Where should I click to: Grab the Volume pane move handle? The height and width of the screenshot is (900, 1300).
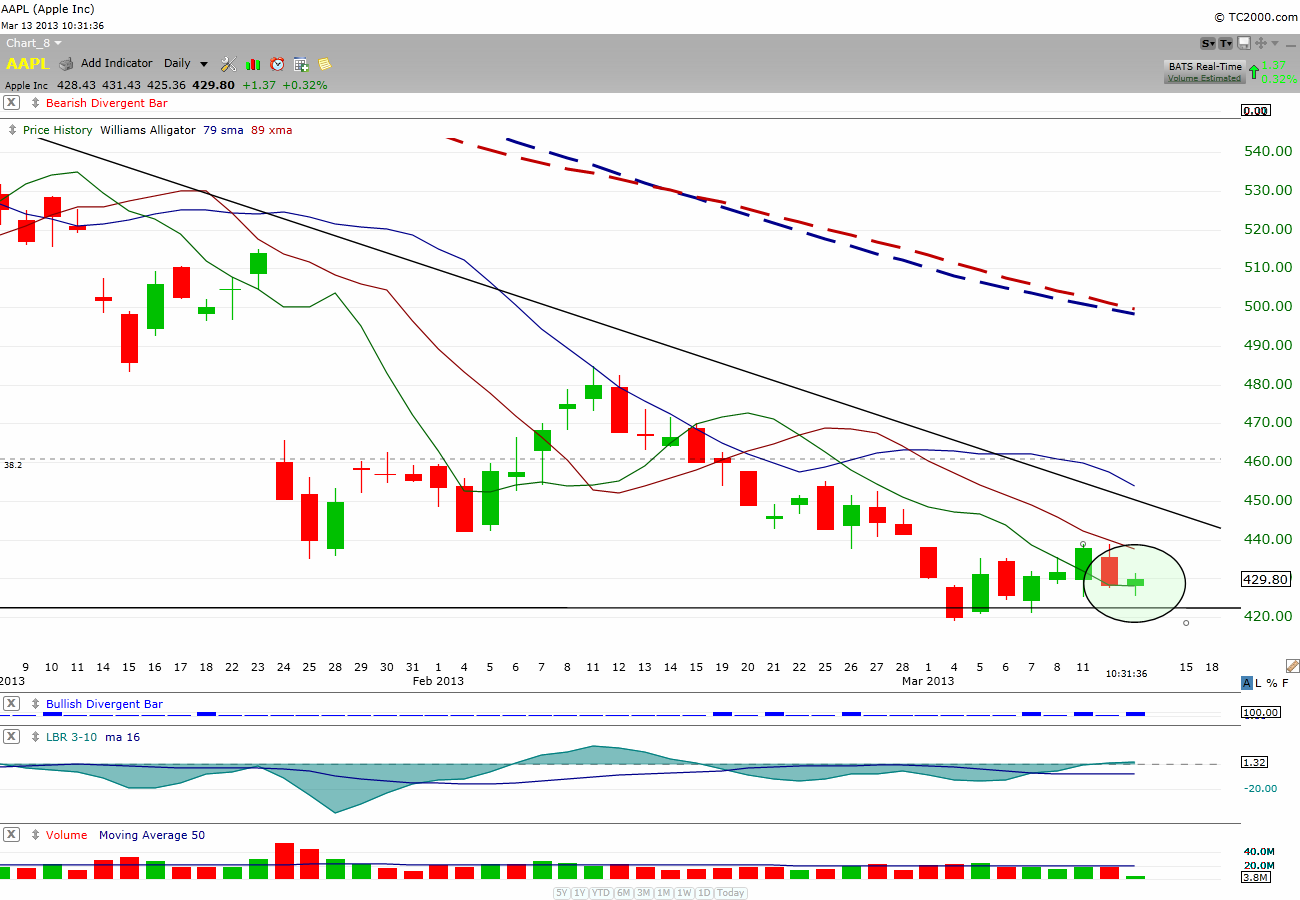36,835
